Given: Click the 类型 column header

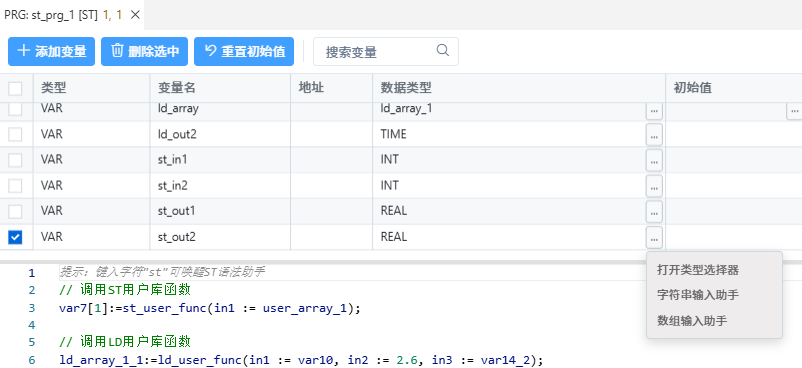Looking at the screenshot, I should click(92, 88).
